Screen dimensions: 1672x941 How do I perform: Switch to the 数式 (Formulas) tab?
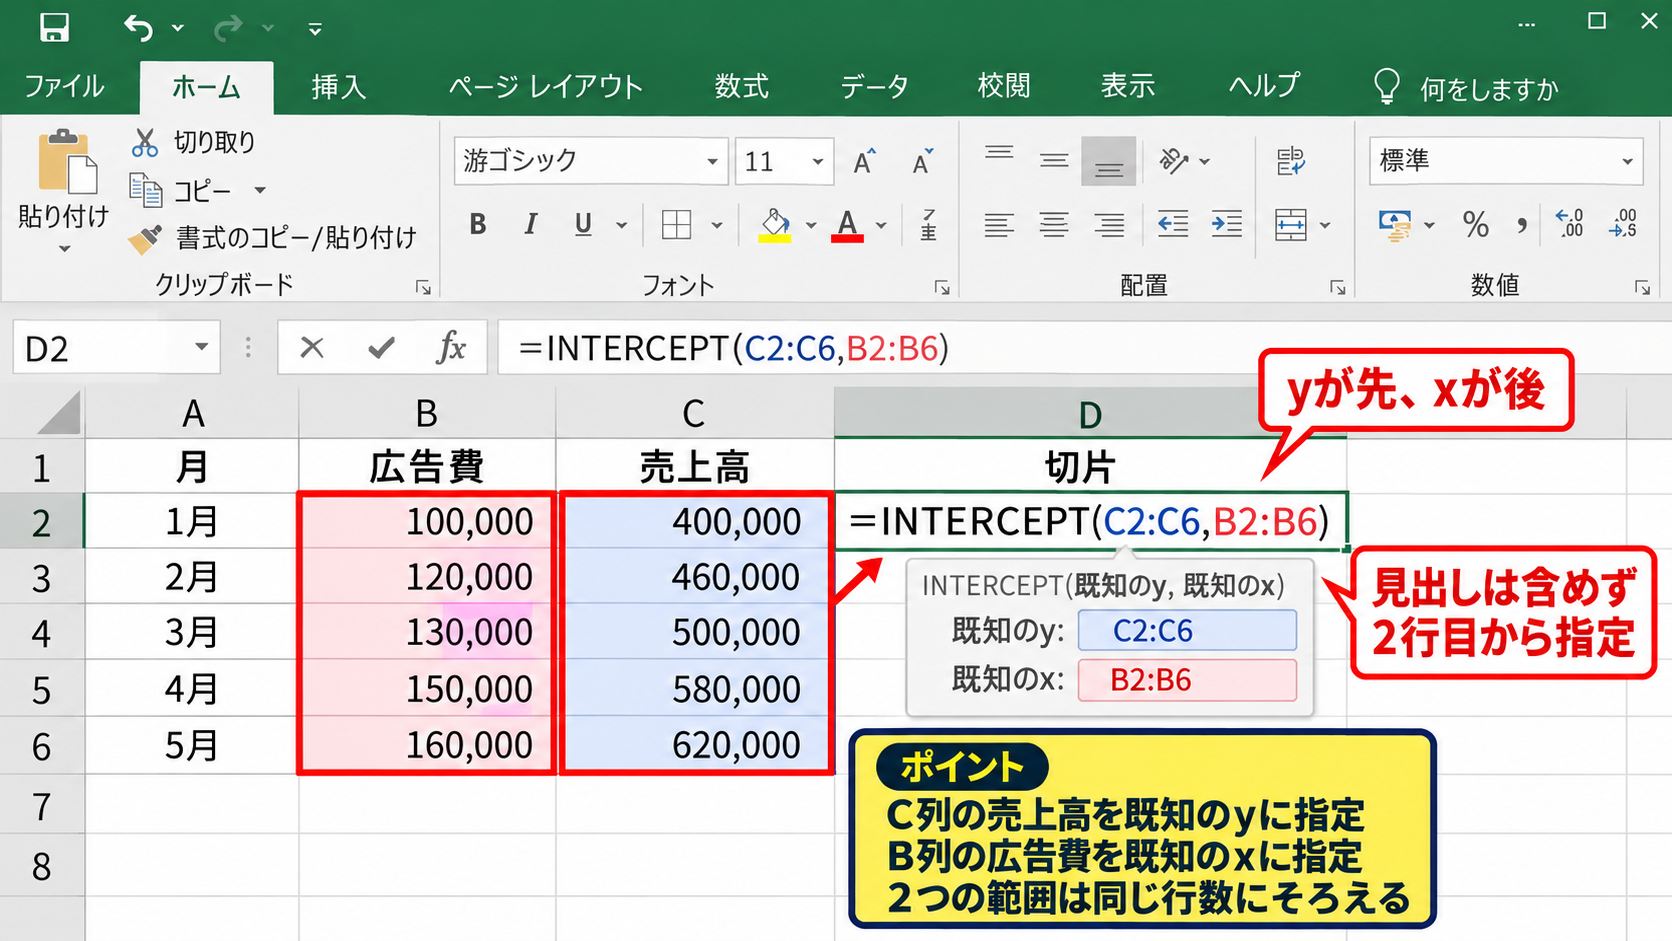742,87
